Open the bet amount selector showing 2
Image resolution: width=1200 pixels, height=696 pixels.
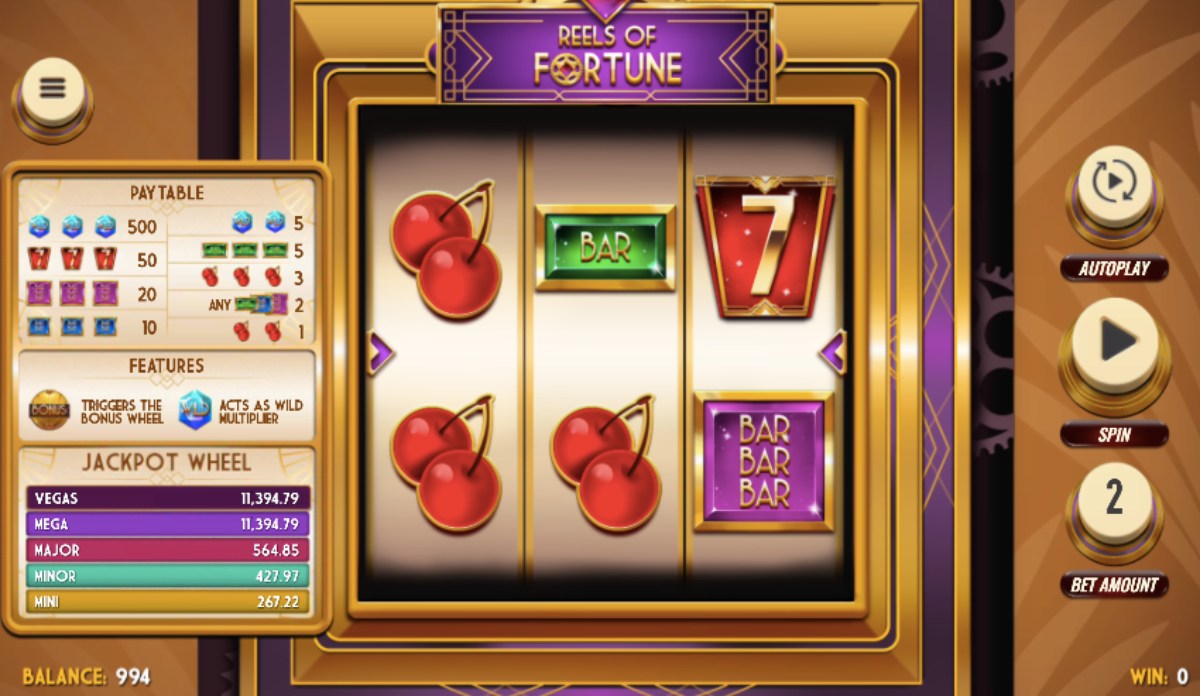point(1114,502)
